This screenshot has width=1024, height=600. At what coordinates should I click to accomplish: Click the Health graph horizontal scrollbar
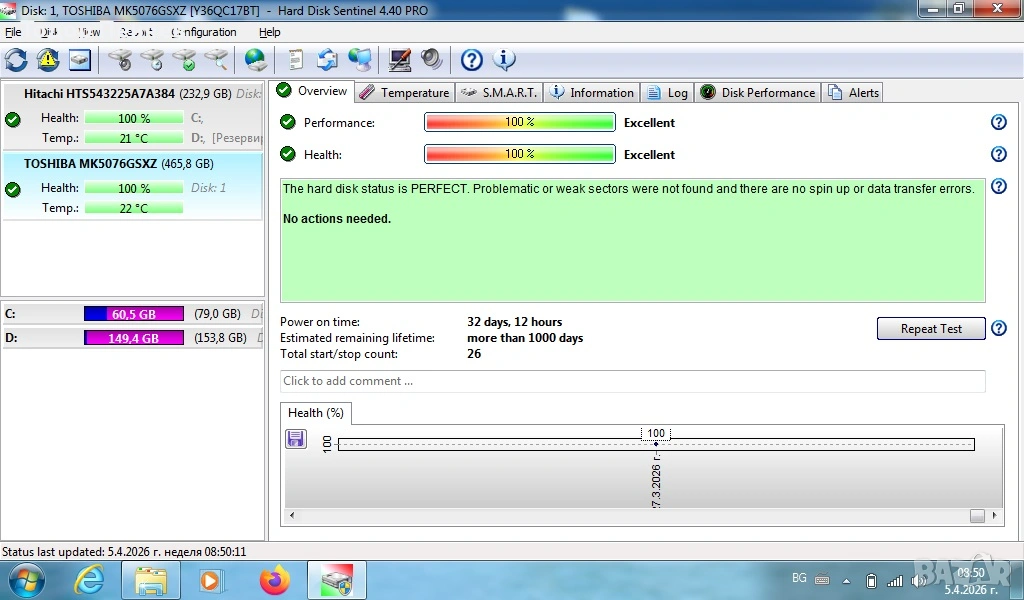(640, 516)
